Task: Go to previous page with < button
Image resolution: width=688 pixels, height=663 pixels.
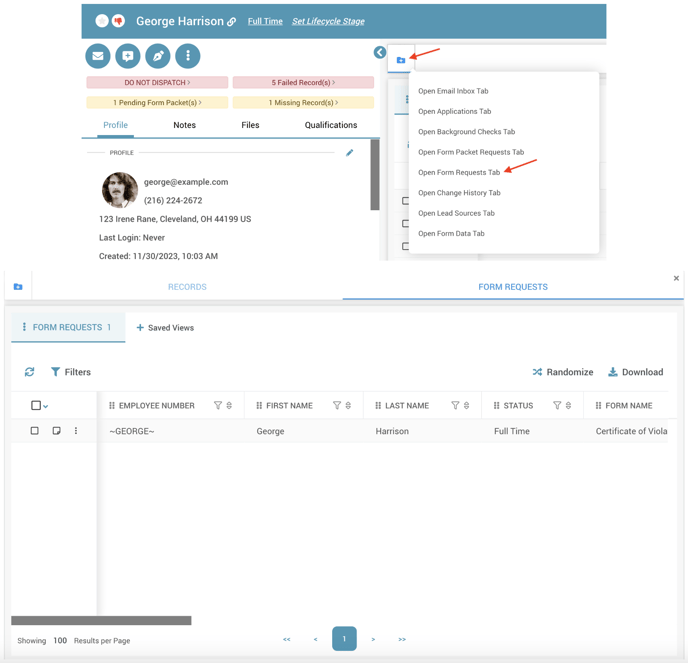Action: pyautogui.click(x=315, y=639)
